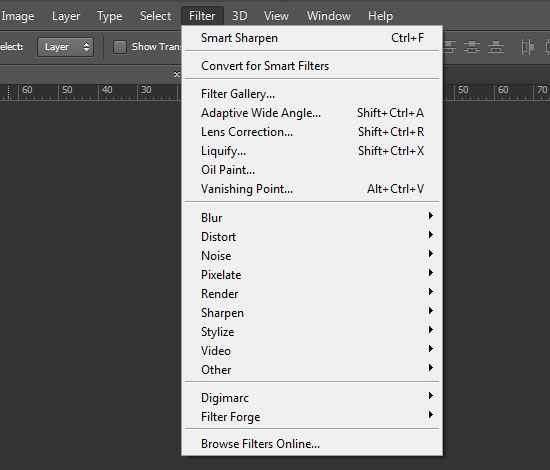This screenshot has height=470, width=550.
Task: Open the Filter Forge submenu
Action: pos(312,417)
